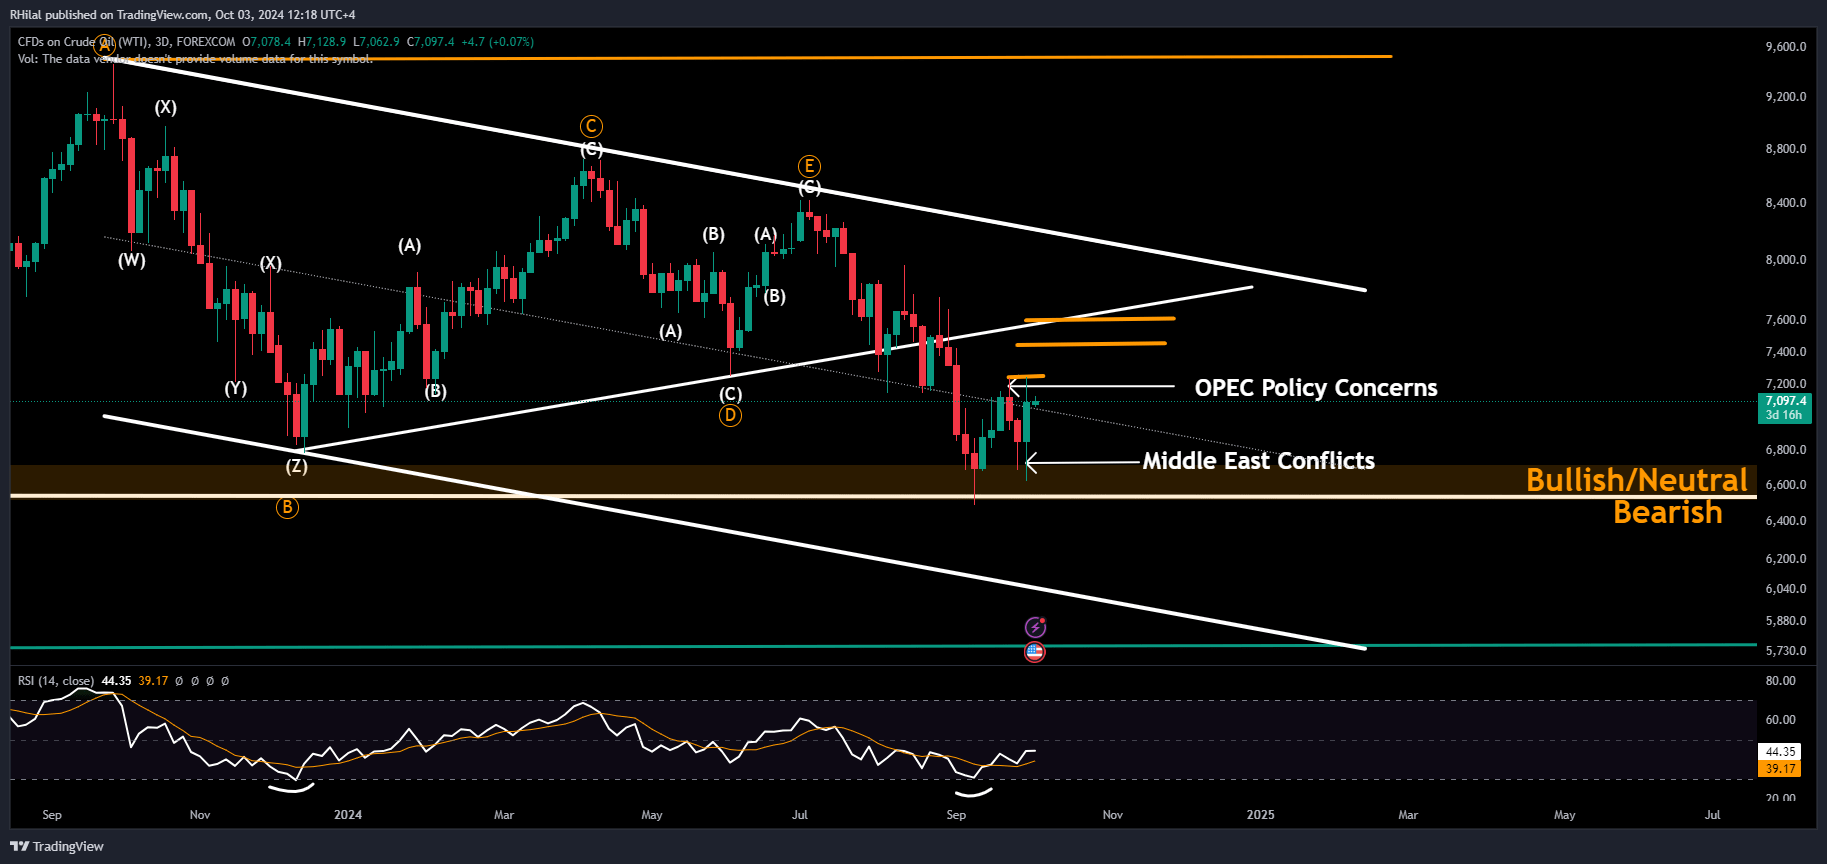Select the long orange horizontal line at top
This screenshot has height=864, width=1827.
[x=750, y=58]
